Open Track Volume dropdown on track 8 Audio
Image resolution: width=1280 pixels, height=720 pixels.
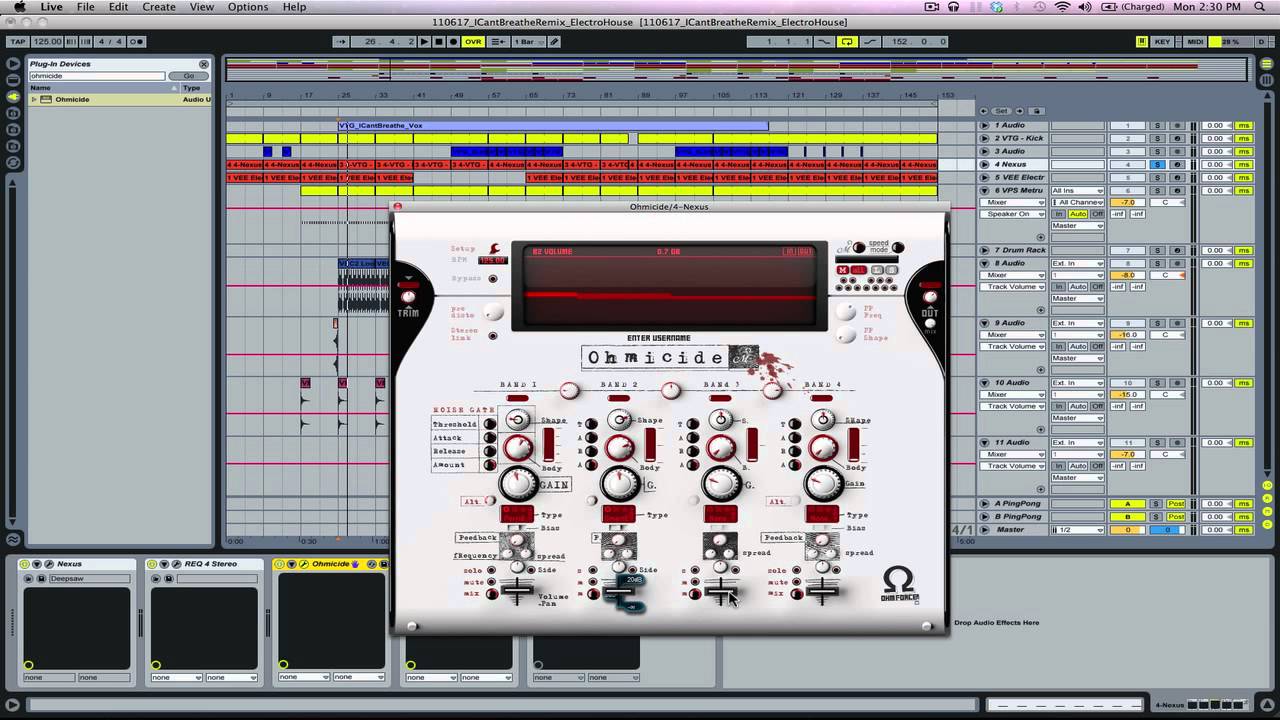pyautogui.click(x=1012, y=287)
